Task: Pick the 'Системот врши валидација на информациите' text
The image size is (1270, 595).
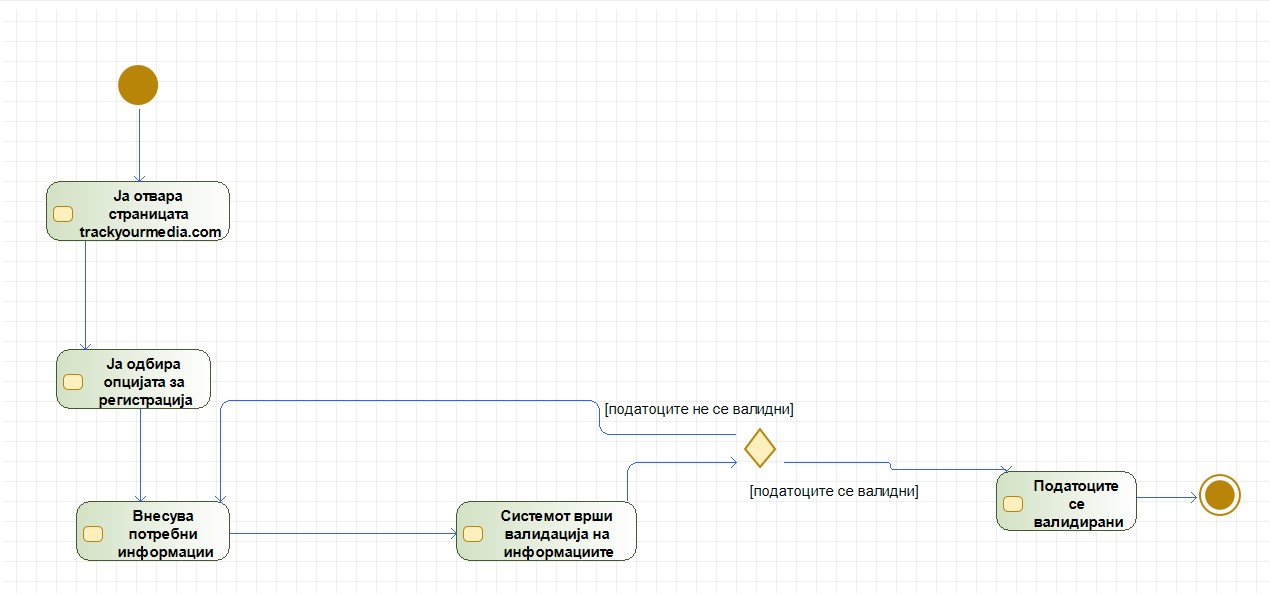Action: pyautogui.click(x=556, y=533)
